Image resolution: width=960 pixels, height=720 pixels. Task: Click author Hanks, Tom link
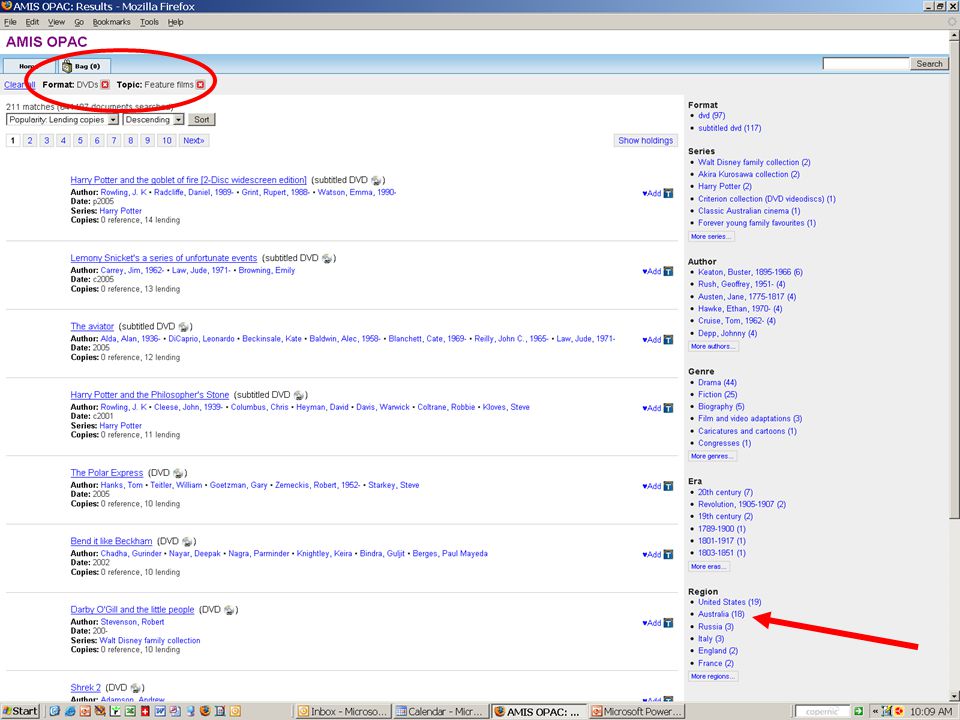click(x=122, y=485)
